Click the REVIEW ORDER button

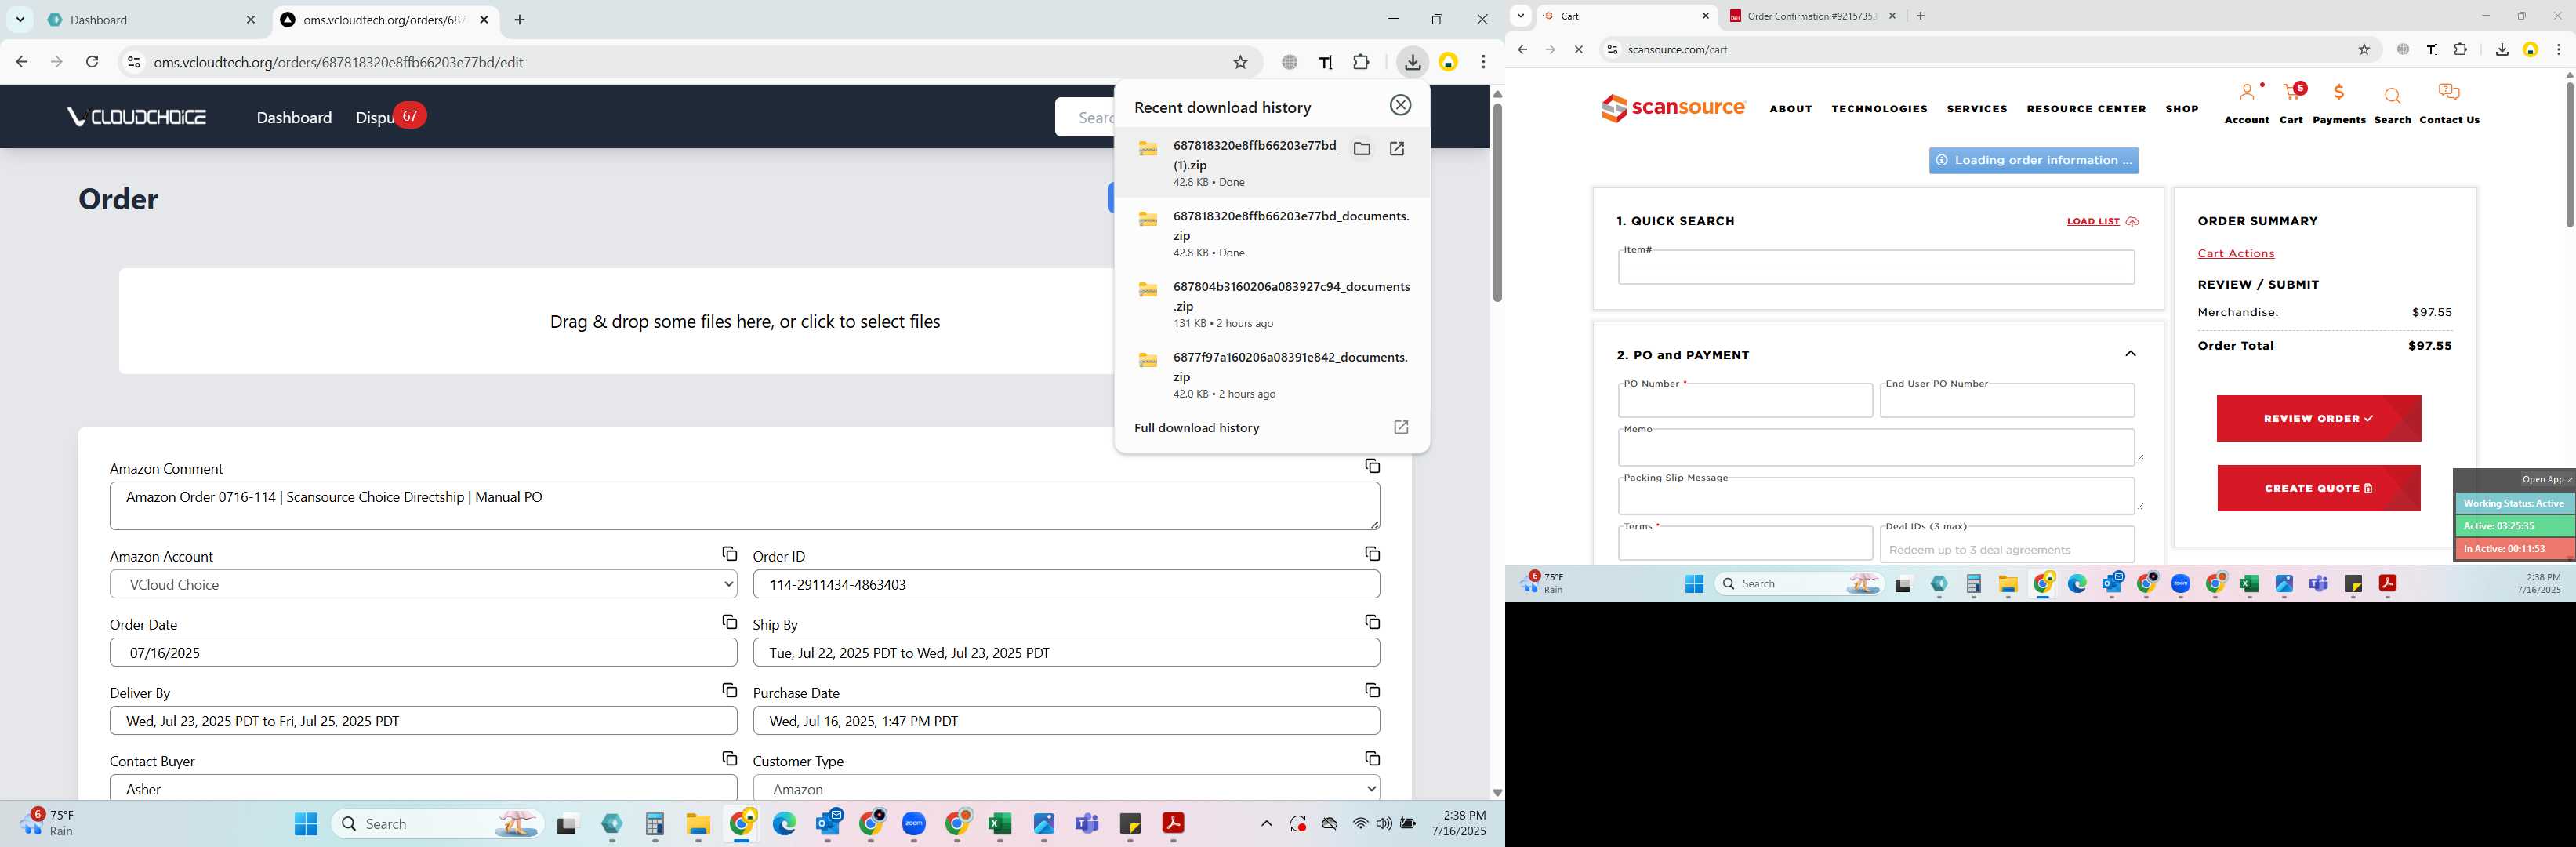coord(2318,418)
